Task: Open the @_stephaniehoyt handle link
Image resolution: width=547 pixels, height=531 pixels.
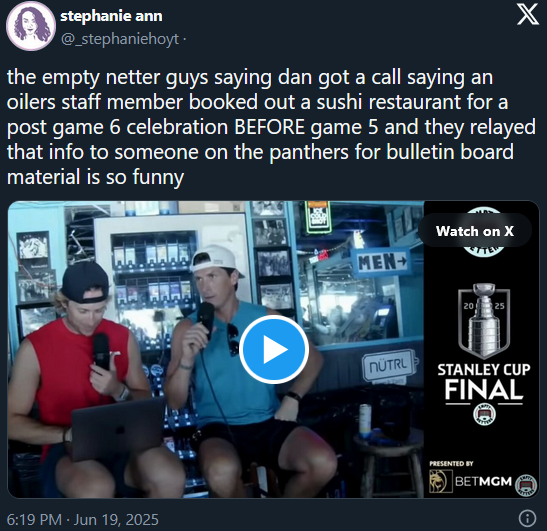Action: click(x=120, y=39)
